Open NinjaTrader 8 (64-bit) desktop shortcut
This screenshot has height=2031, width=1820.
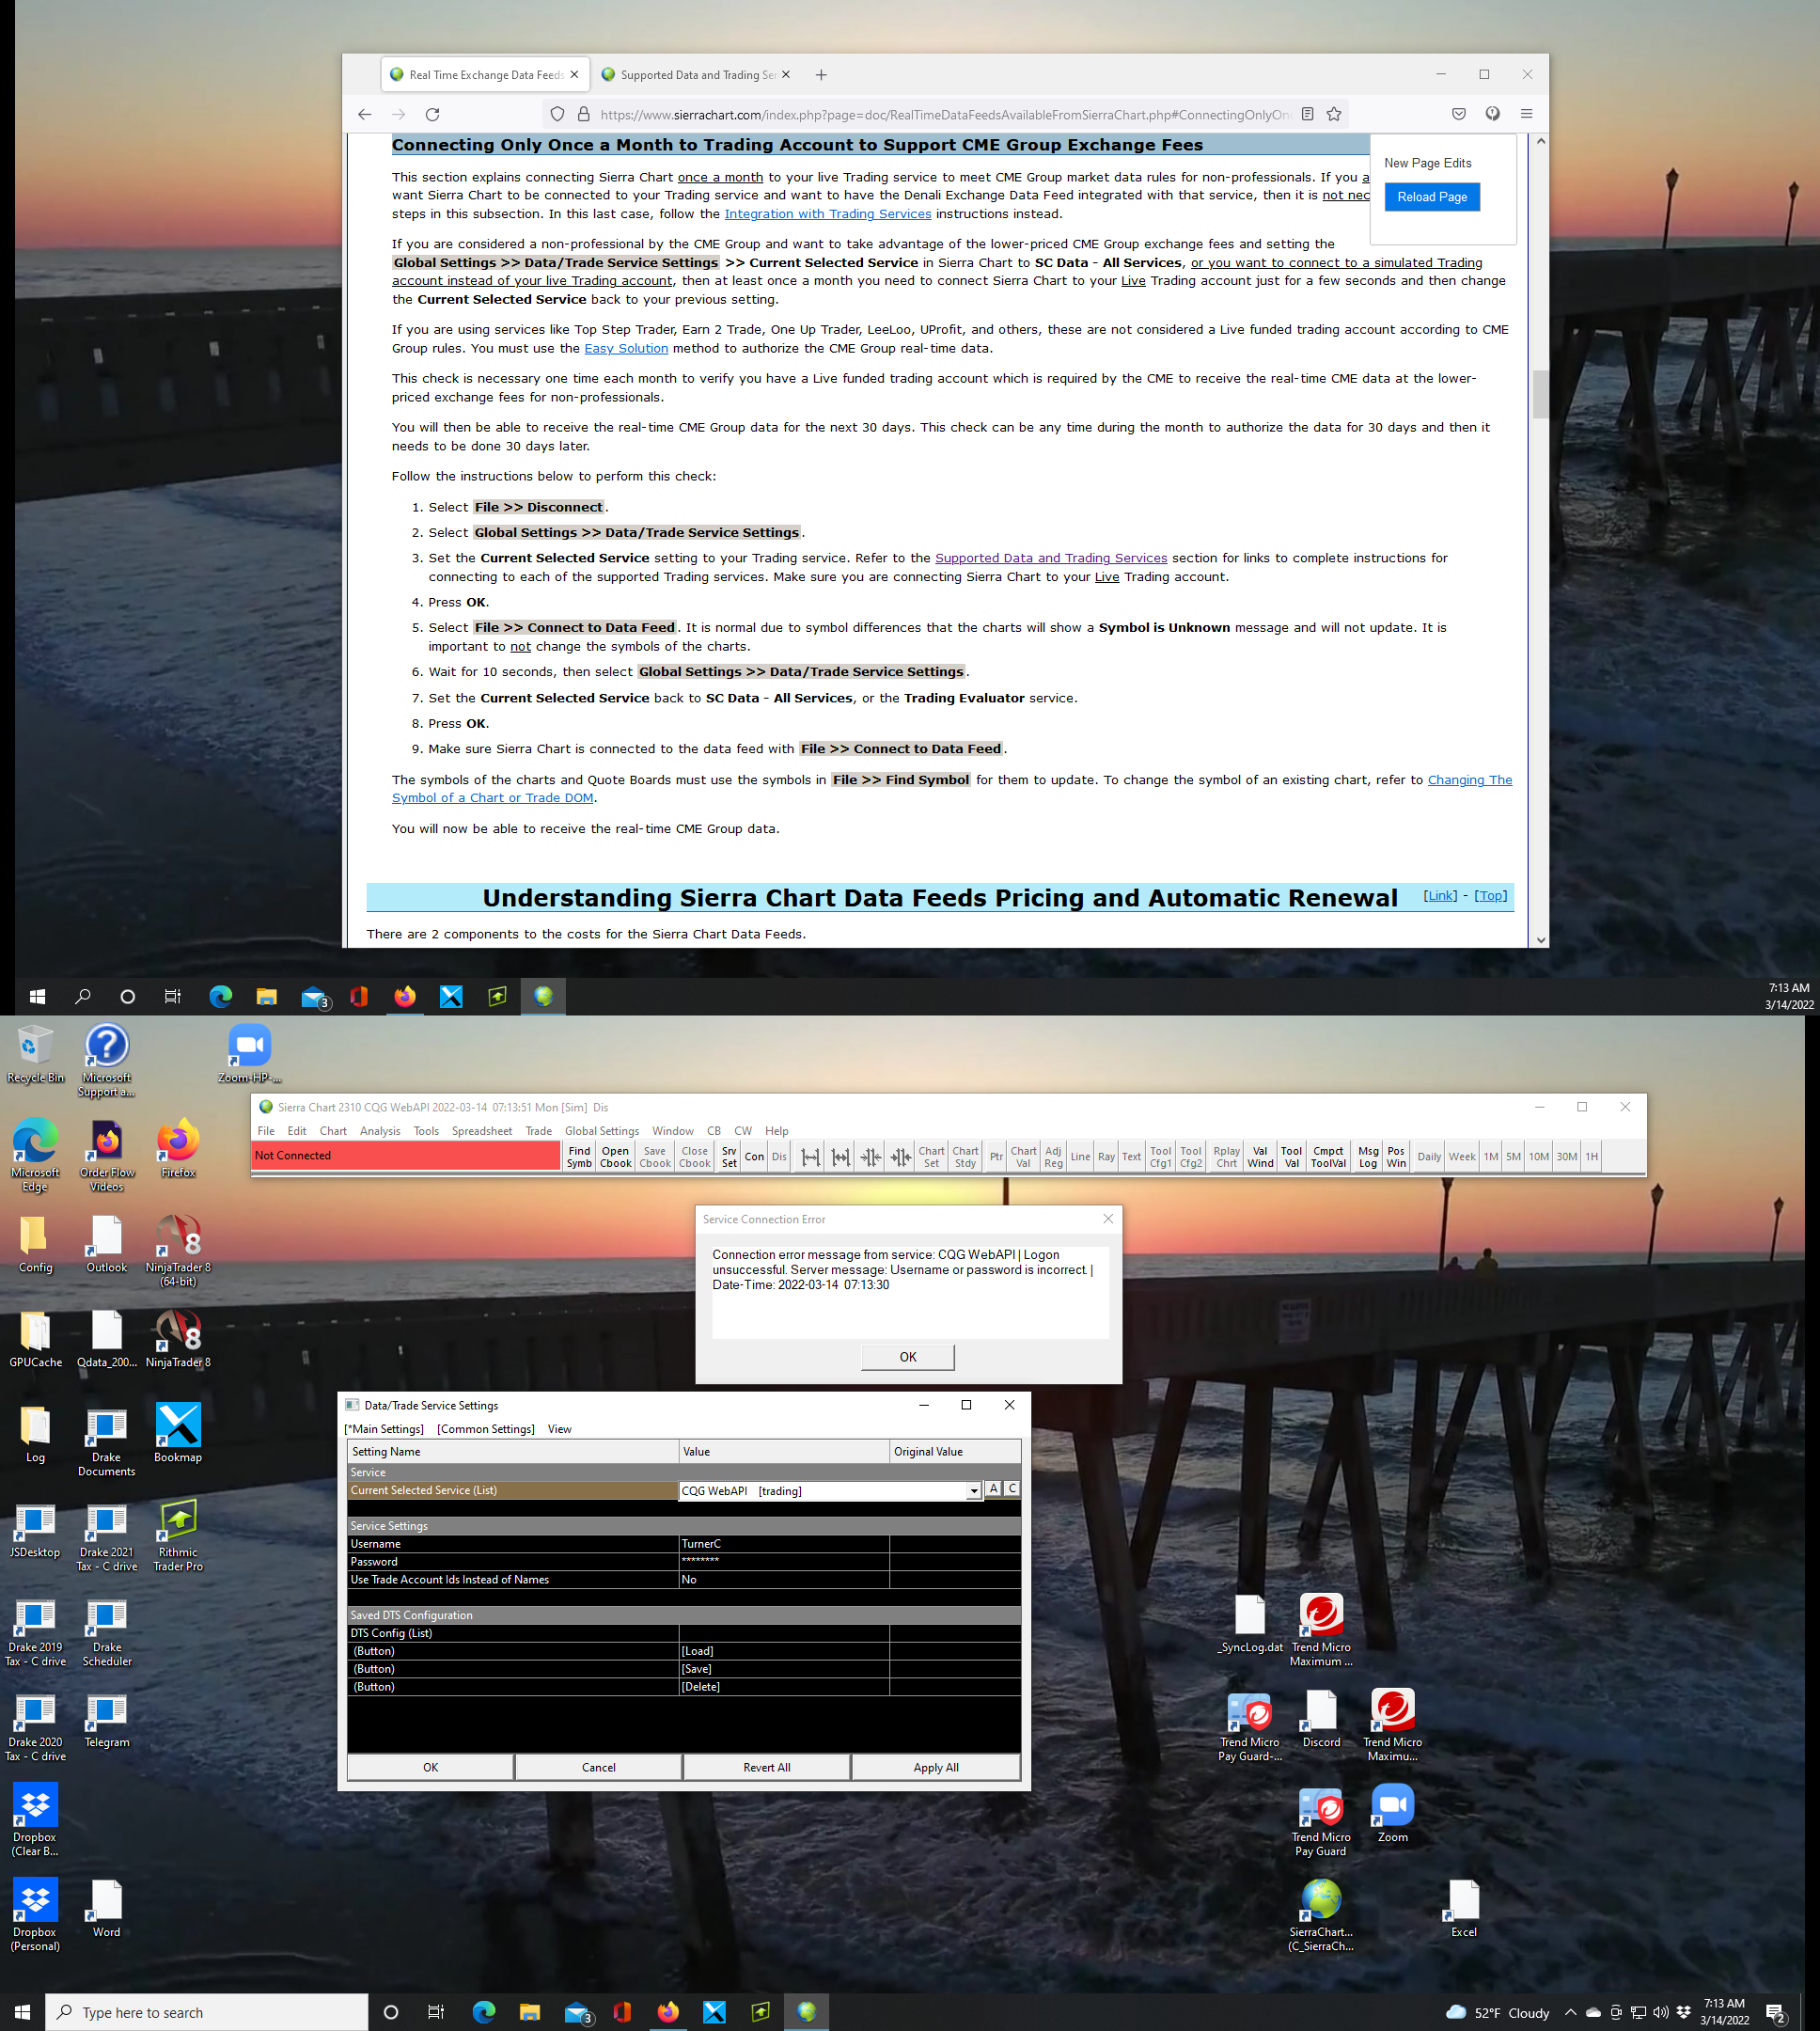click(x=178, y=1250)
